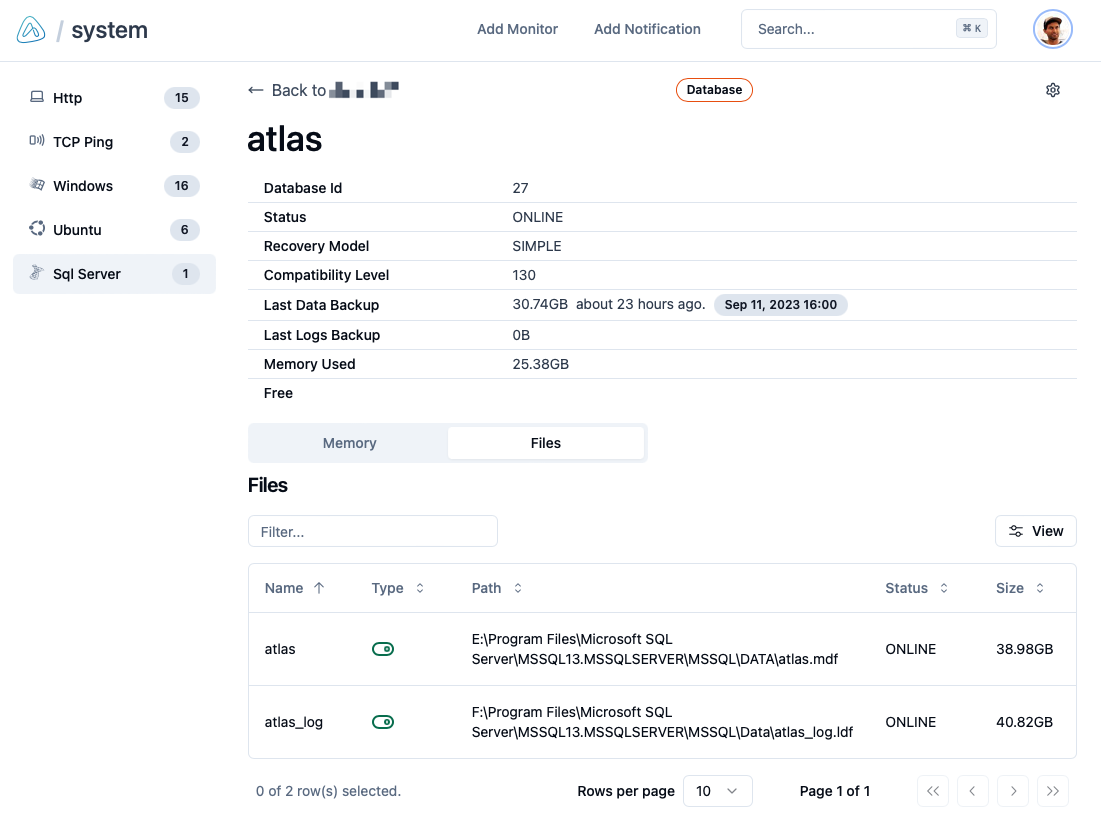Toggle type switch for atlas_log file
This screenshot has width=1101, height=824.
pyautogui.click(x=383, y=722)
